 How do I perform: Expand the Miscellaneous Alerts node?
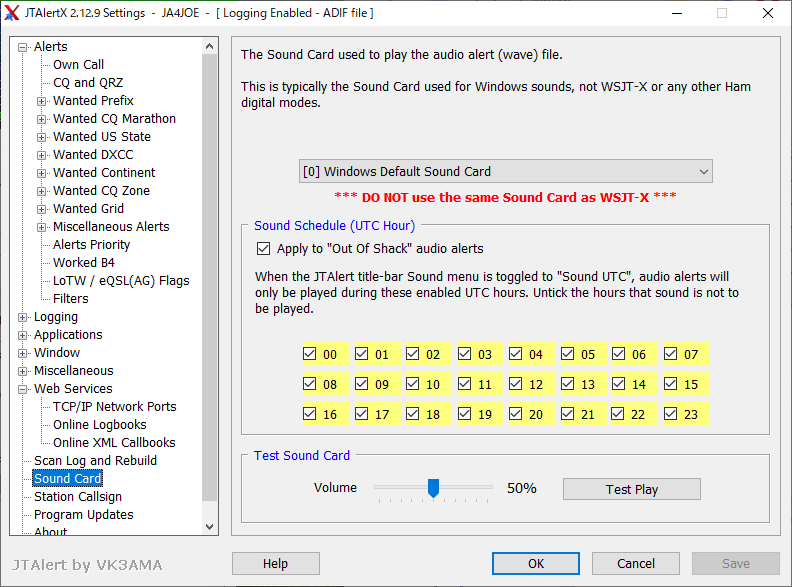pos(41,227)
